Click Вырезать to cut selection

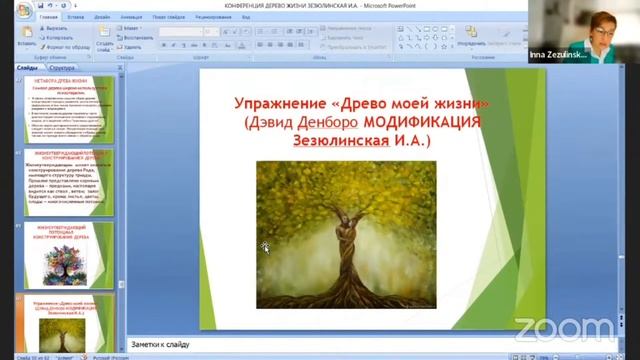(53, 29)
